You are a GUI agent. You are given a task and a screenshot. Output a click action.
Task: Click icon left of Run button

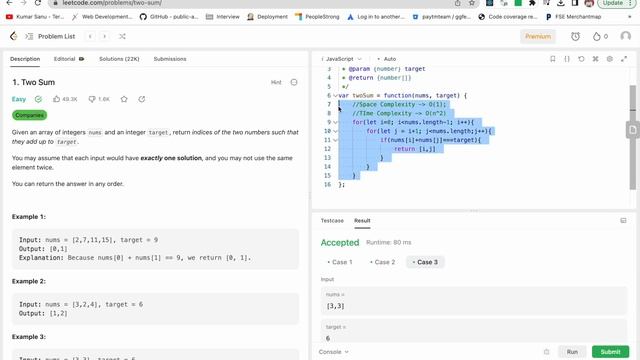[547, 352]
